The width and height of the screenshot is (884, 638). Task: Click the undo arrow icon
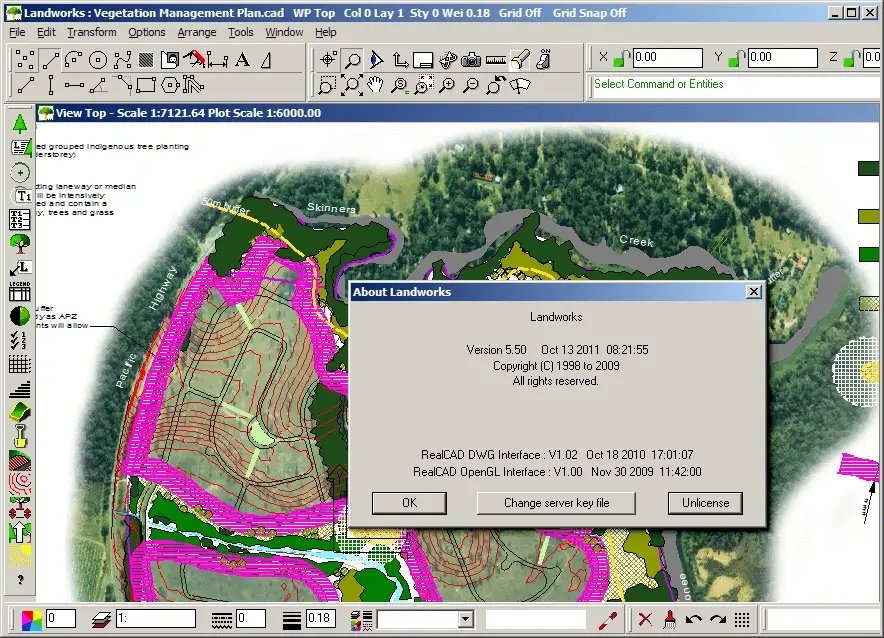point(693,619)
